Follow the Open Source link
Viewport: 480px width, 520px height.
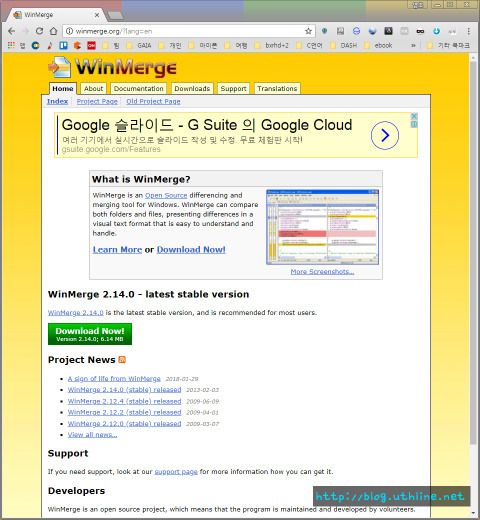pos(166,195)
